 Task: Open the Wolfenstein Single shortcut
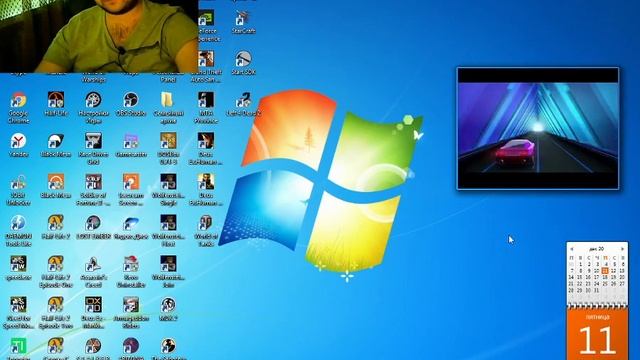[x=168, y=190]
